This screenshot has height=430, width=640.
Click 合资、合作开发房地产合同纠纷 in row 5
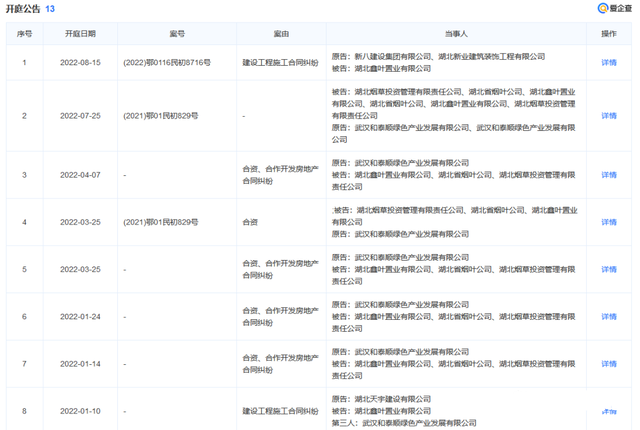[280, 270]
